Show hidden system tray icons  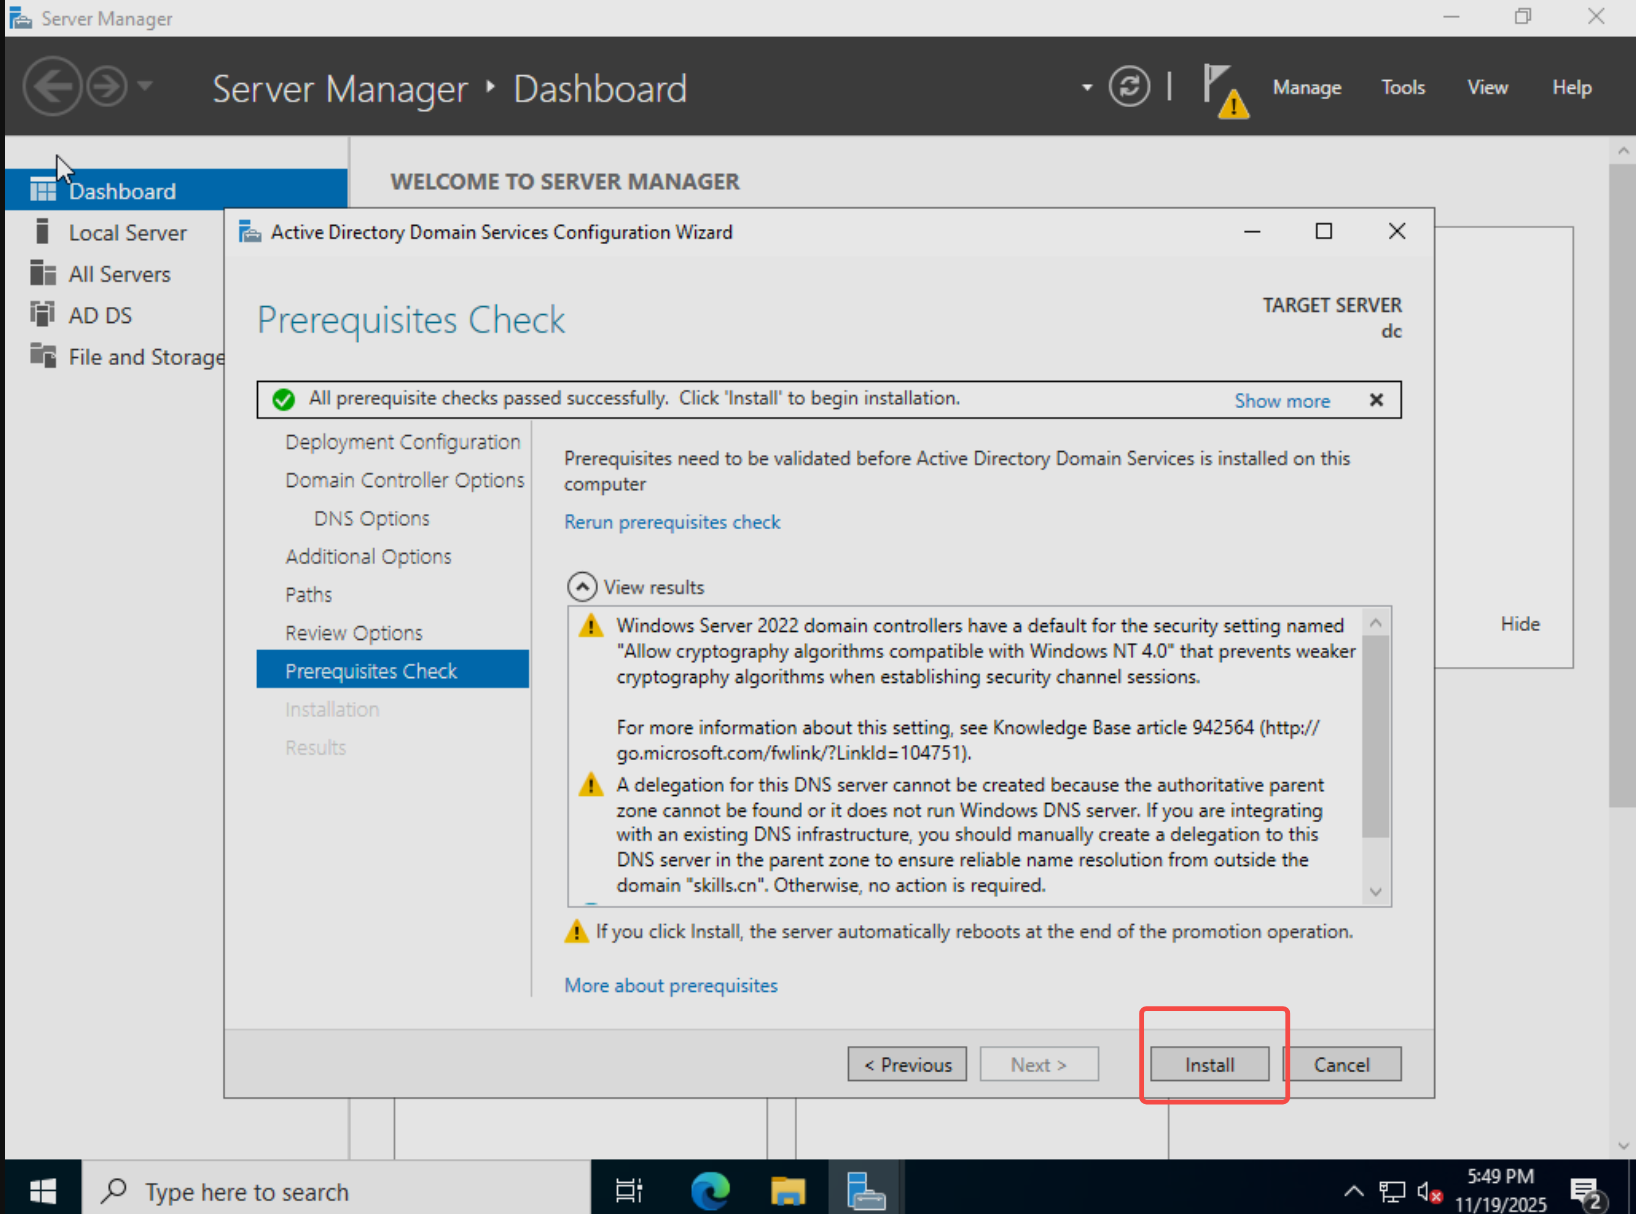coord(1353,1190)
